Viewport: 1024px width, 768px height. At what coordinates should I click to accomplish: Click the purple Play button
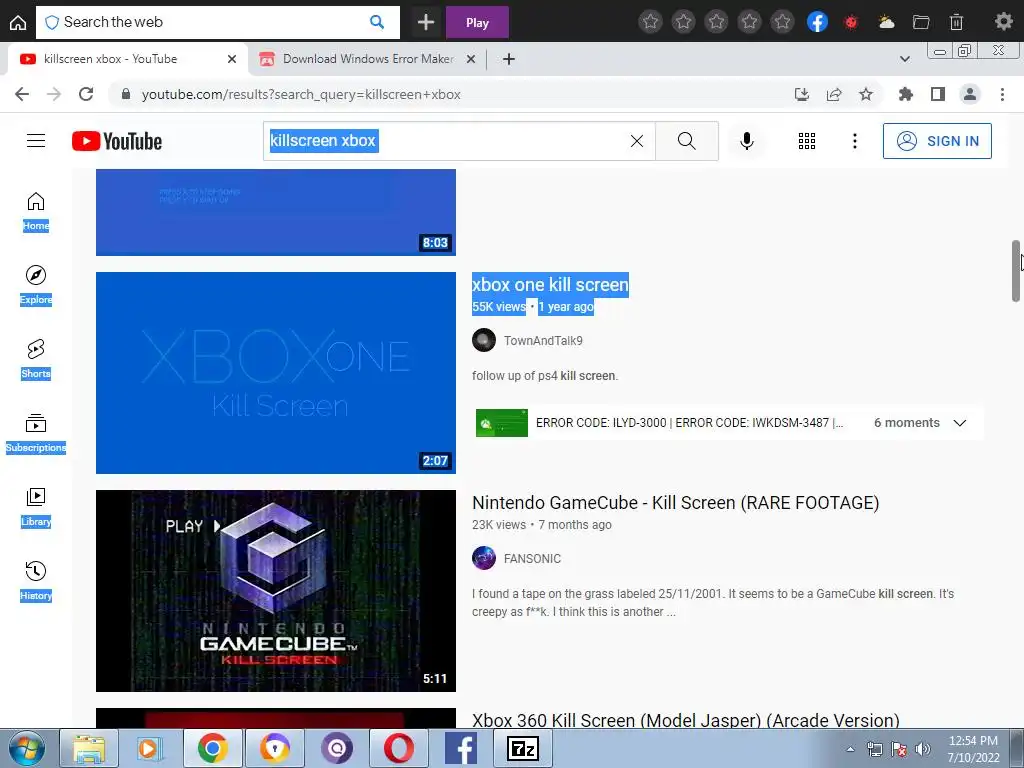coord(477,22)
